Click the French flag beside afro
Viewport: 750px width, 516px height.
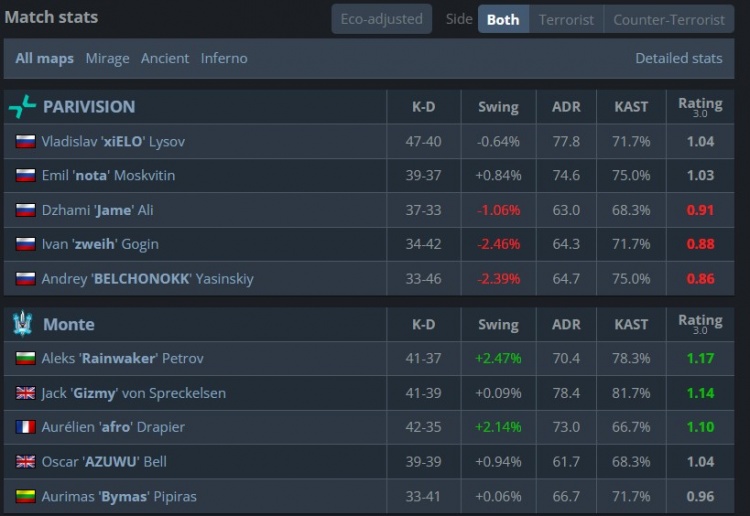(x=25, y=427)
